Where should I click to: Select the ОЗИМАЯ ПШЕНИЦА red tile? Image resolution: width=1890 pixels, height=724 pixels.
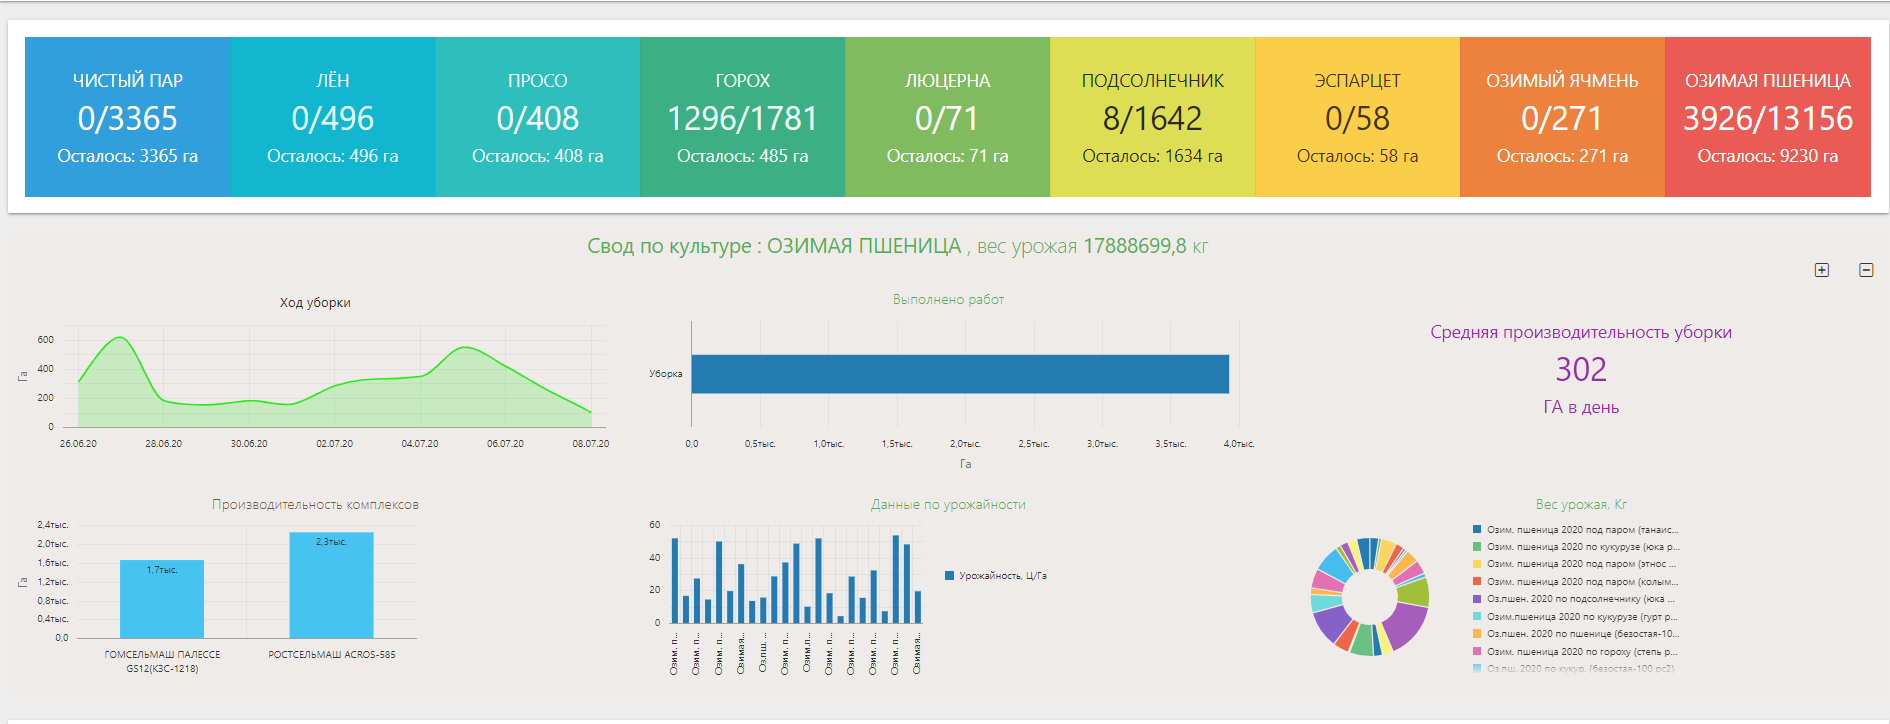click(1767, 117)
